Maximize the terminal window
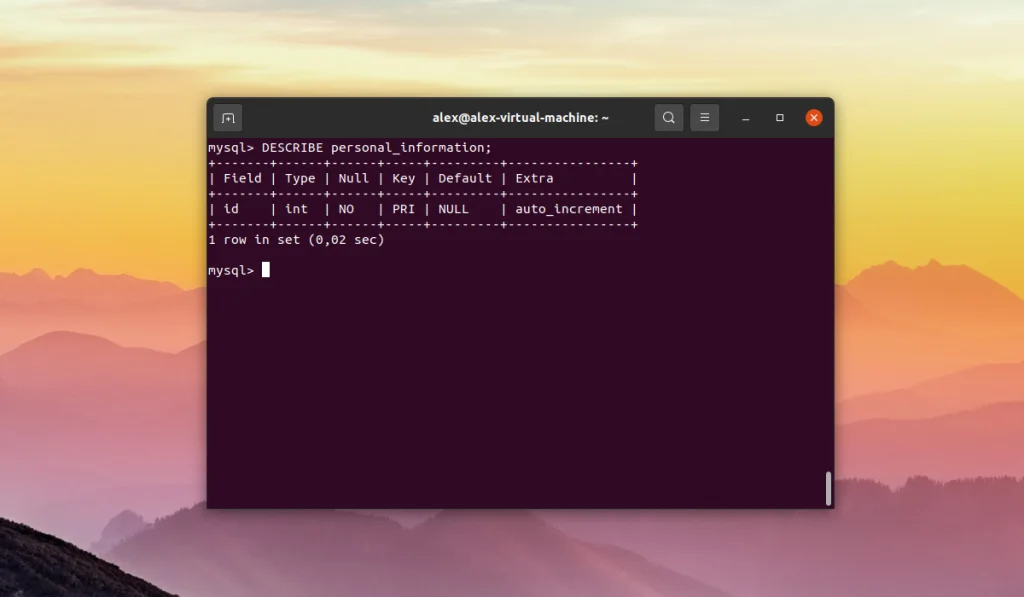The height and width of the screenshot is (597, 1024). pyautogui.click(x=779, y=117)
